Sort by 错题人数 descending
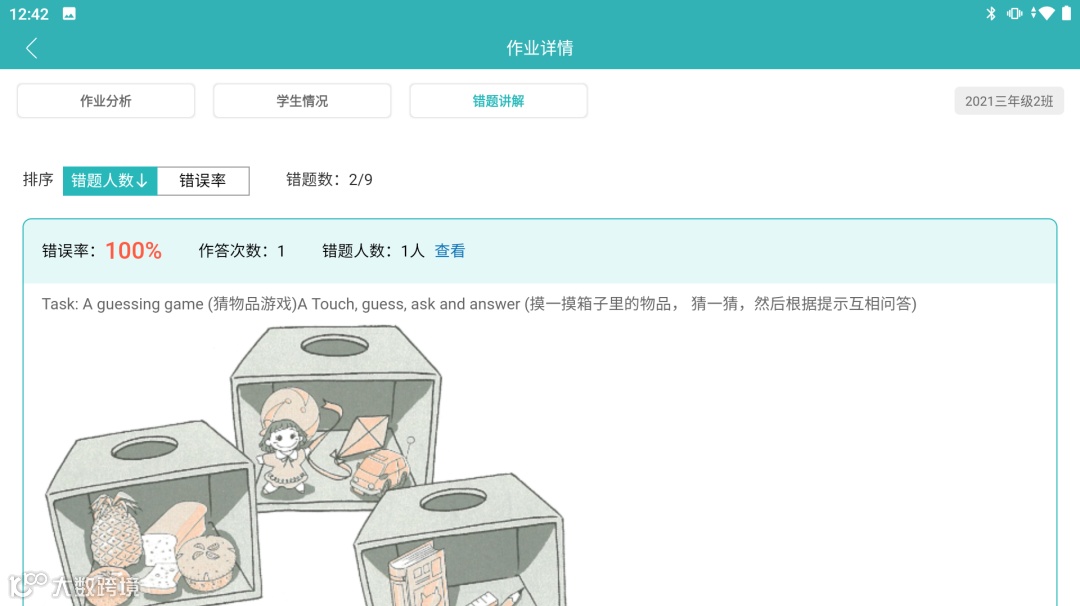 tap(110, 180)
